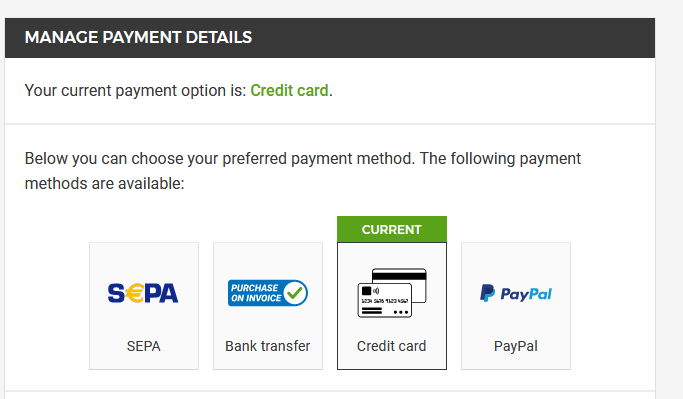Select the "PayPal" text label
Viewport: 683px width, 399px height.
pyautogui.click(x=516, y=347)
